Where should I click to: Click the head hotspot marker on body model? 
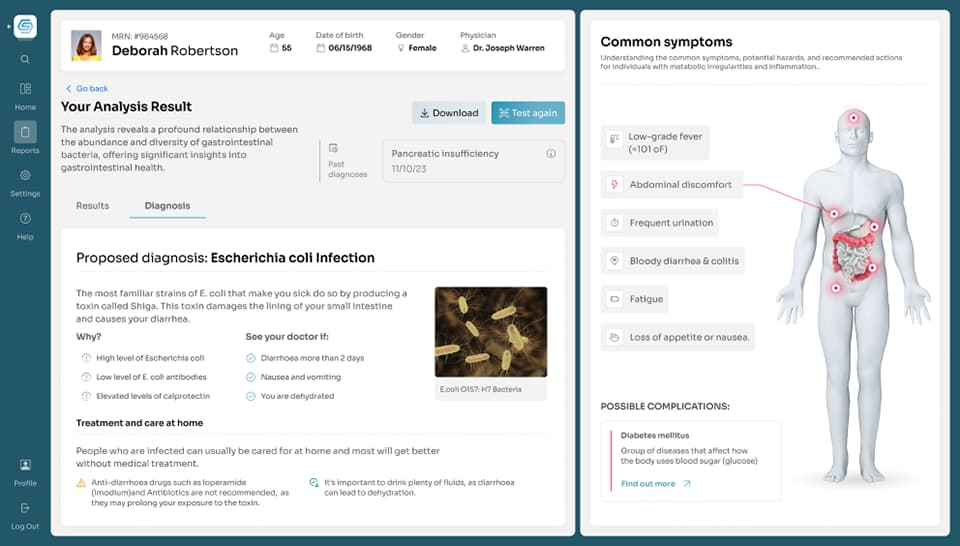point(853,119)
